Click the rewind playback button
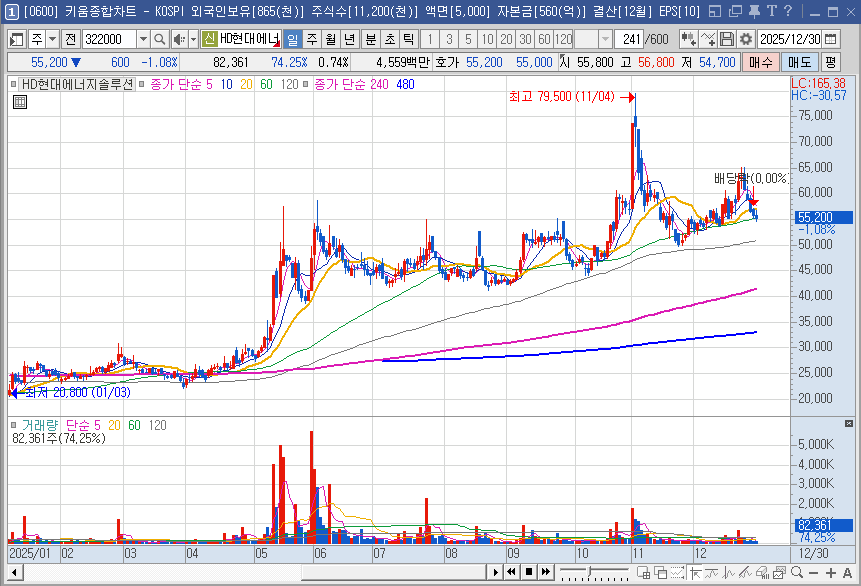The width and height of the screenshot is (861, 586). [512, 572]
